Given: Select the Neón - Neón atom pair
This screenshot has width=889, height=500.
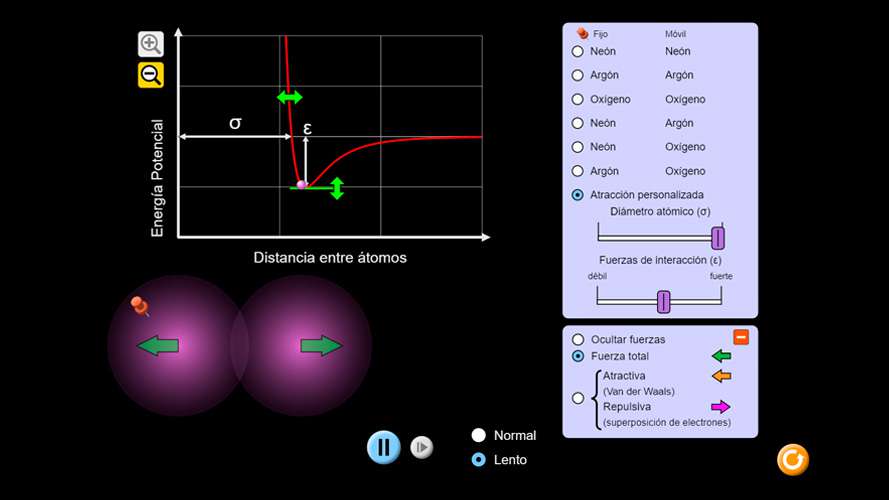Looking at the screenshot, I should click(x=578, y=51).
